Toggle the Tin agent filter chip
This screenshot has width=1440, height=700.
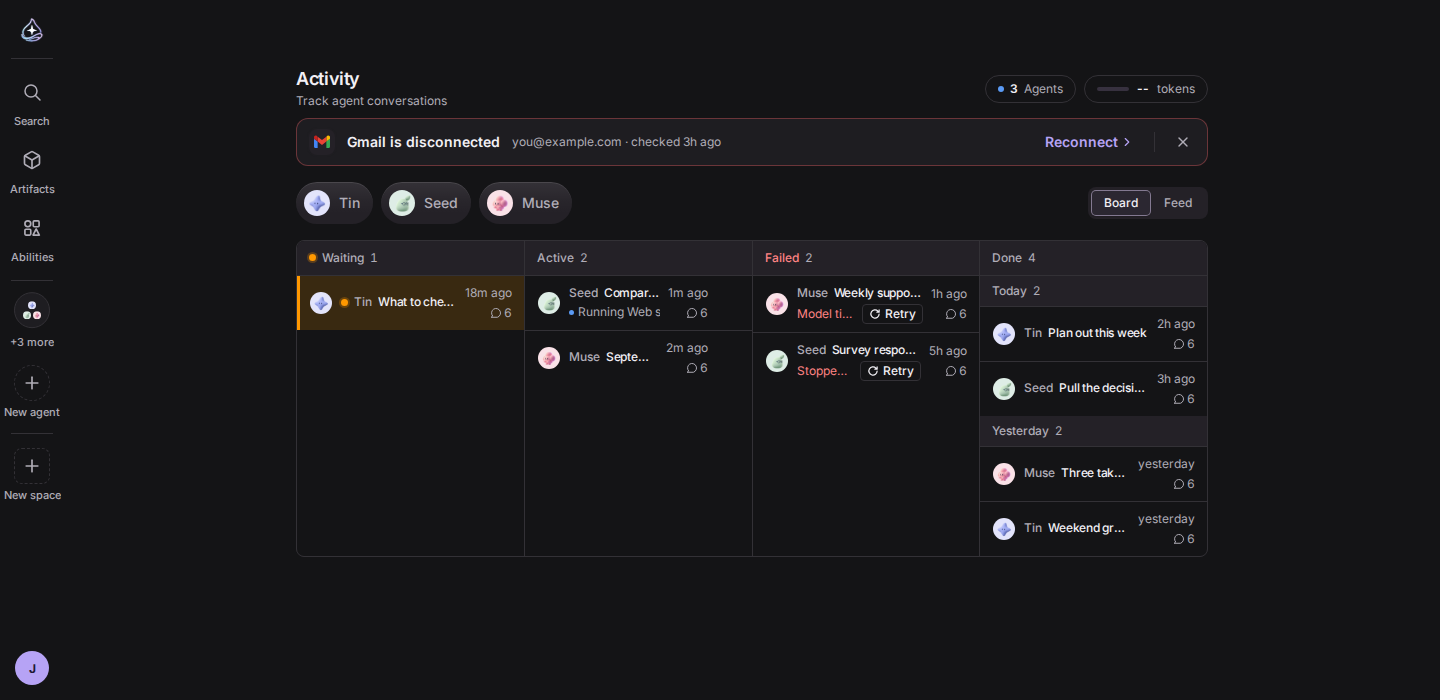point(334,203)
